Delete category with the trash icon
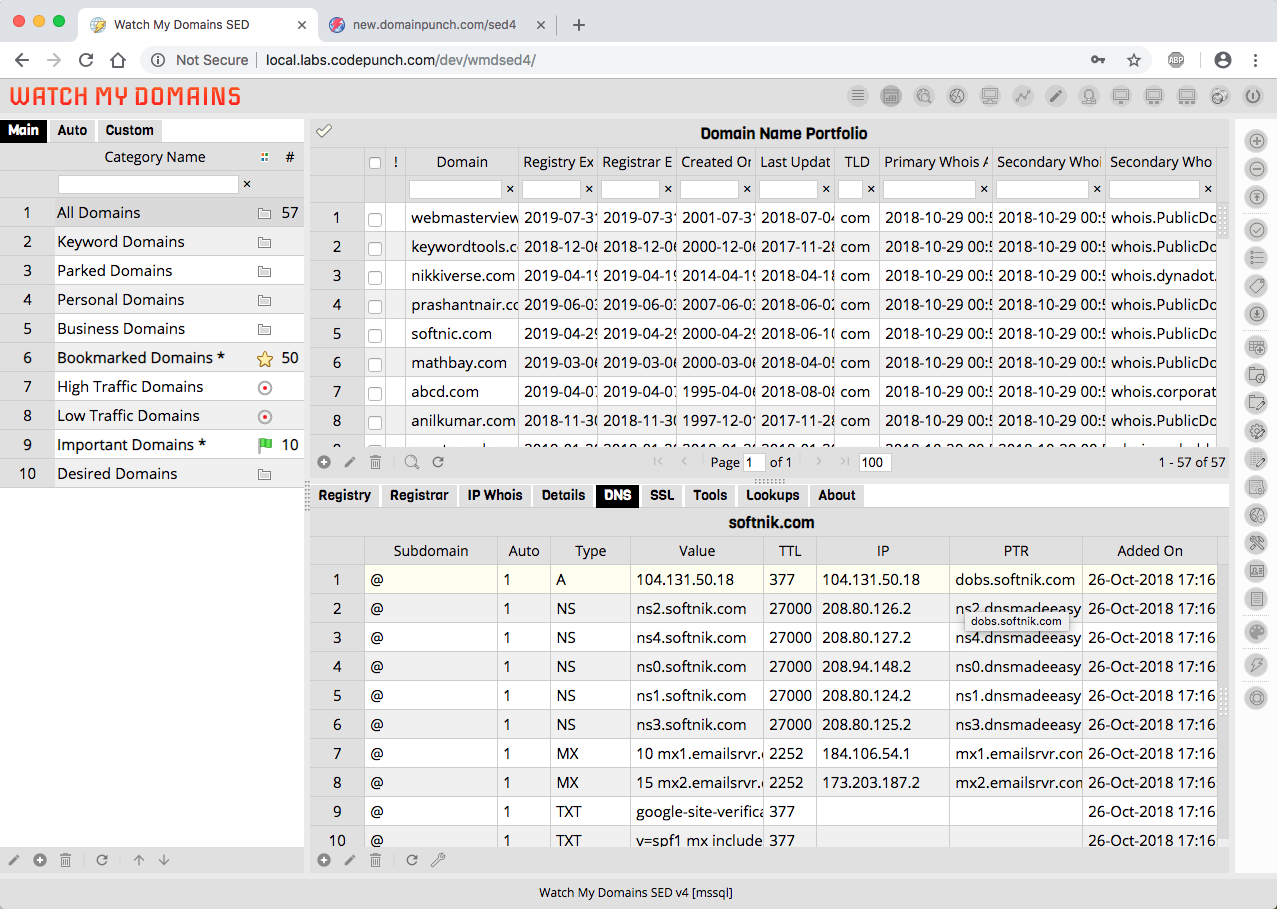 pyautogui.click(x=66, y=860)
